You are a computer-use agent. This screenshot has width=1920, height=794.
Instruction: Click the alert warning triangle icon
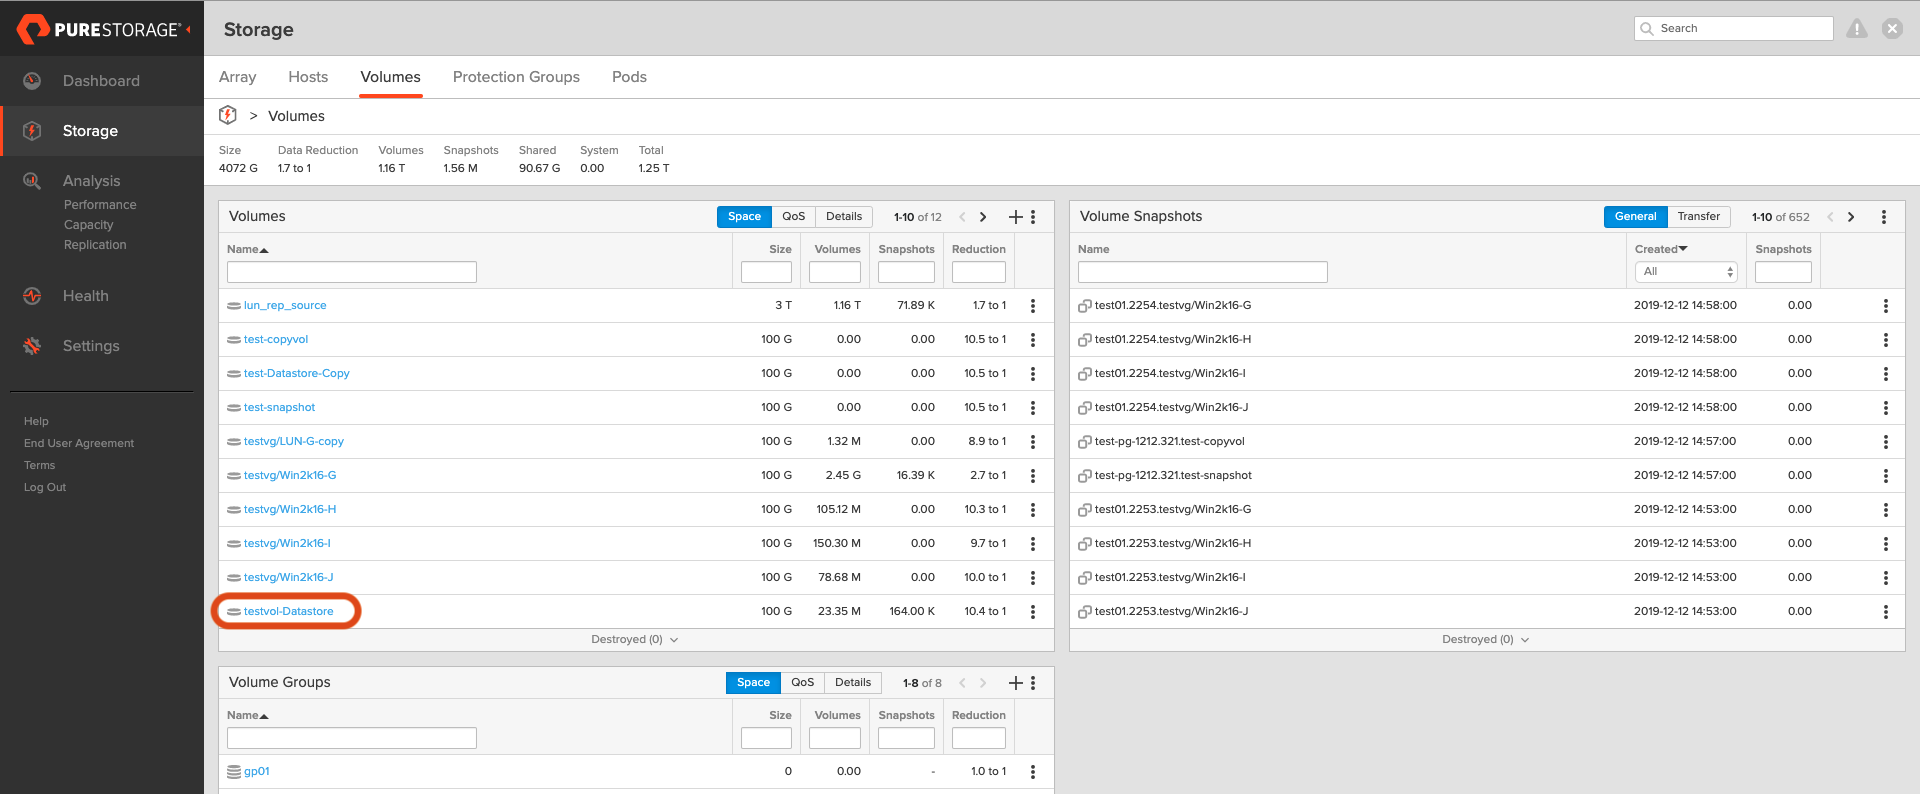point(1857,29)
